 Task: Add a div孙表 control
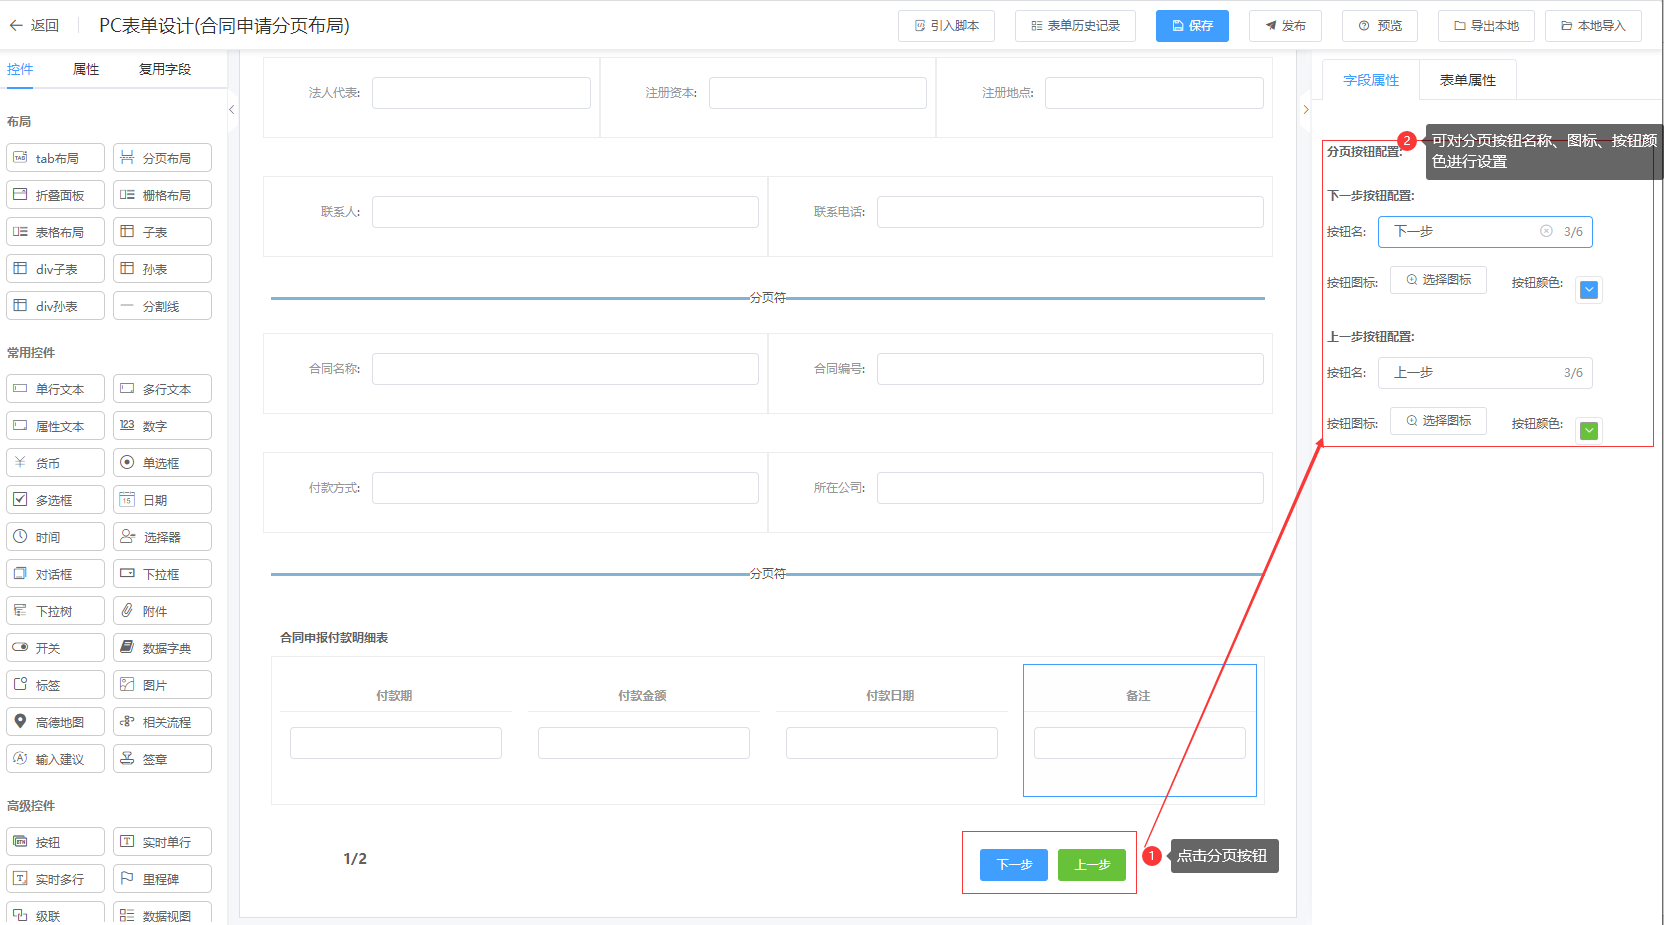[55, 306]
